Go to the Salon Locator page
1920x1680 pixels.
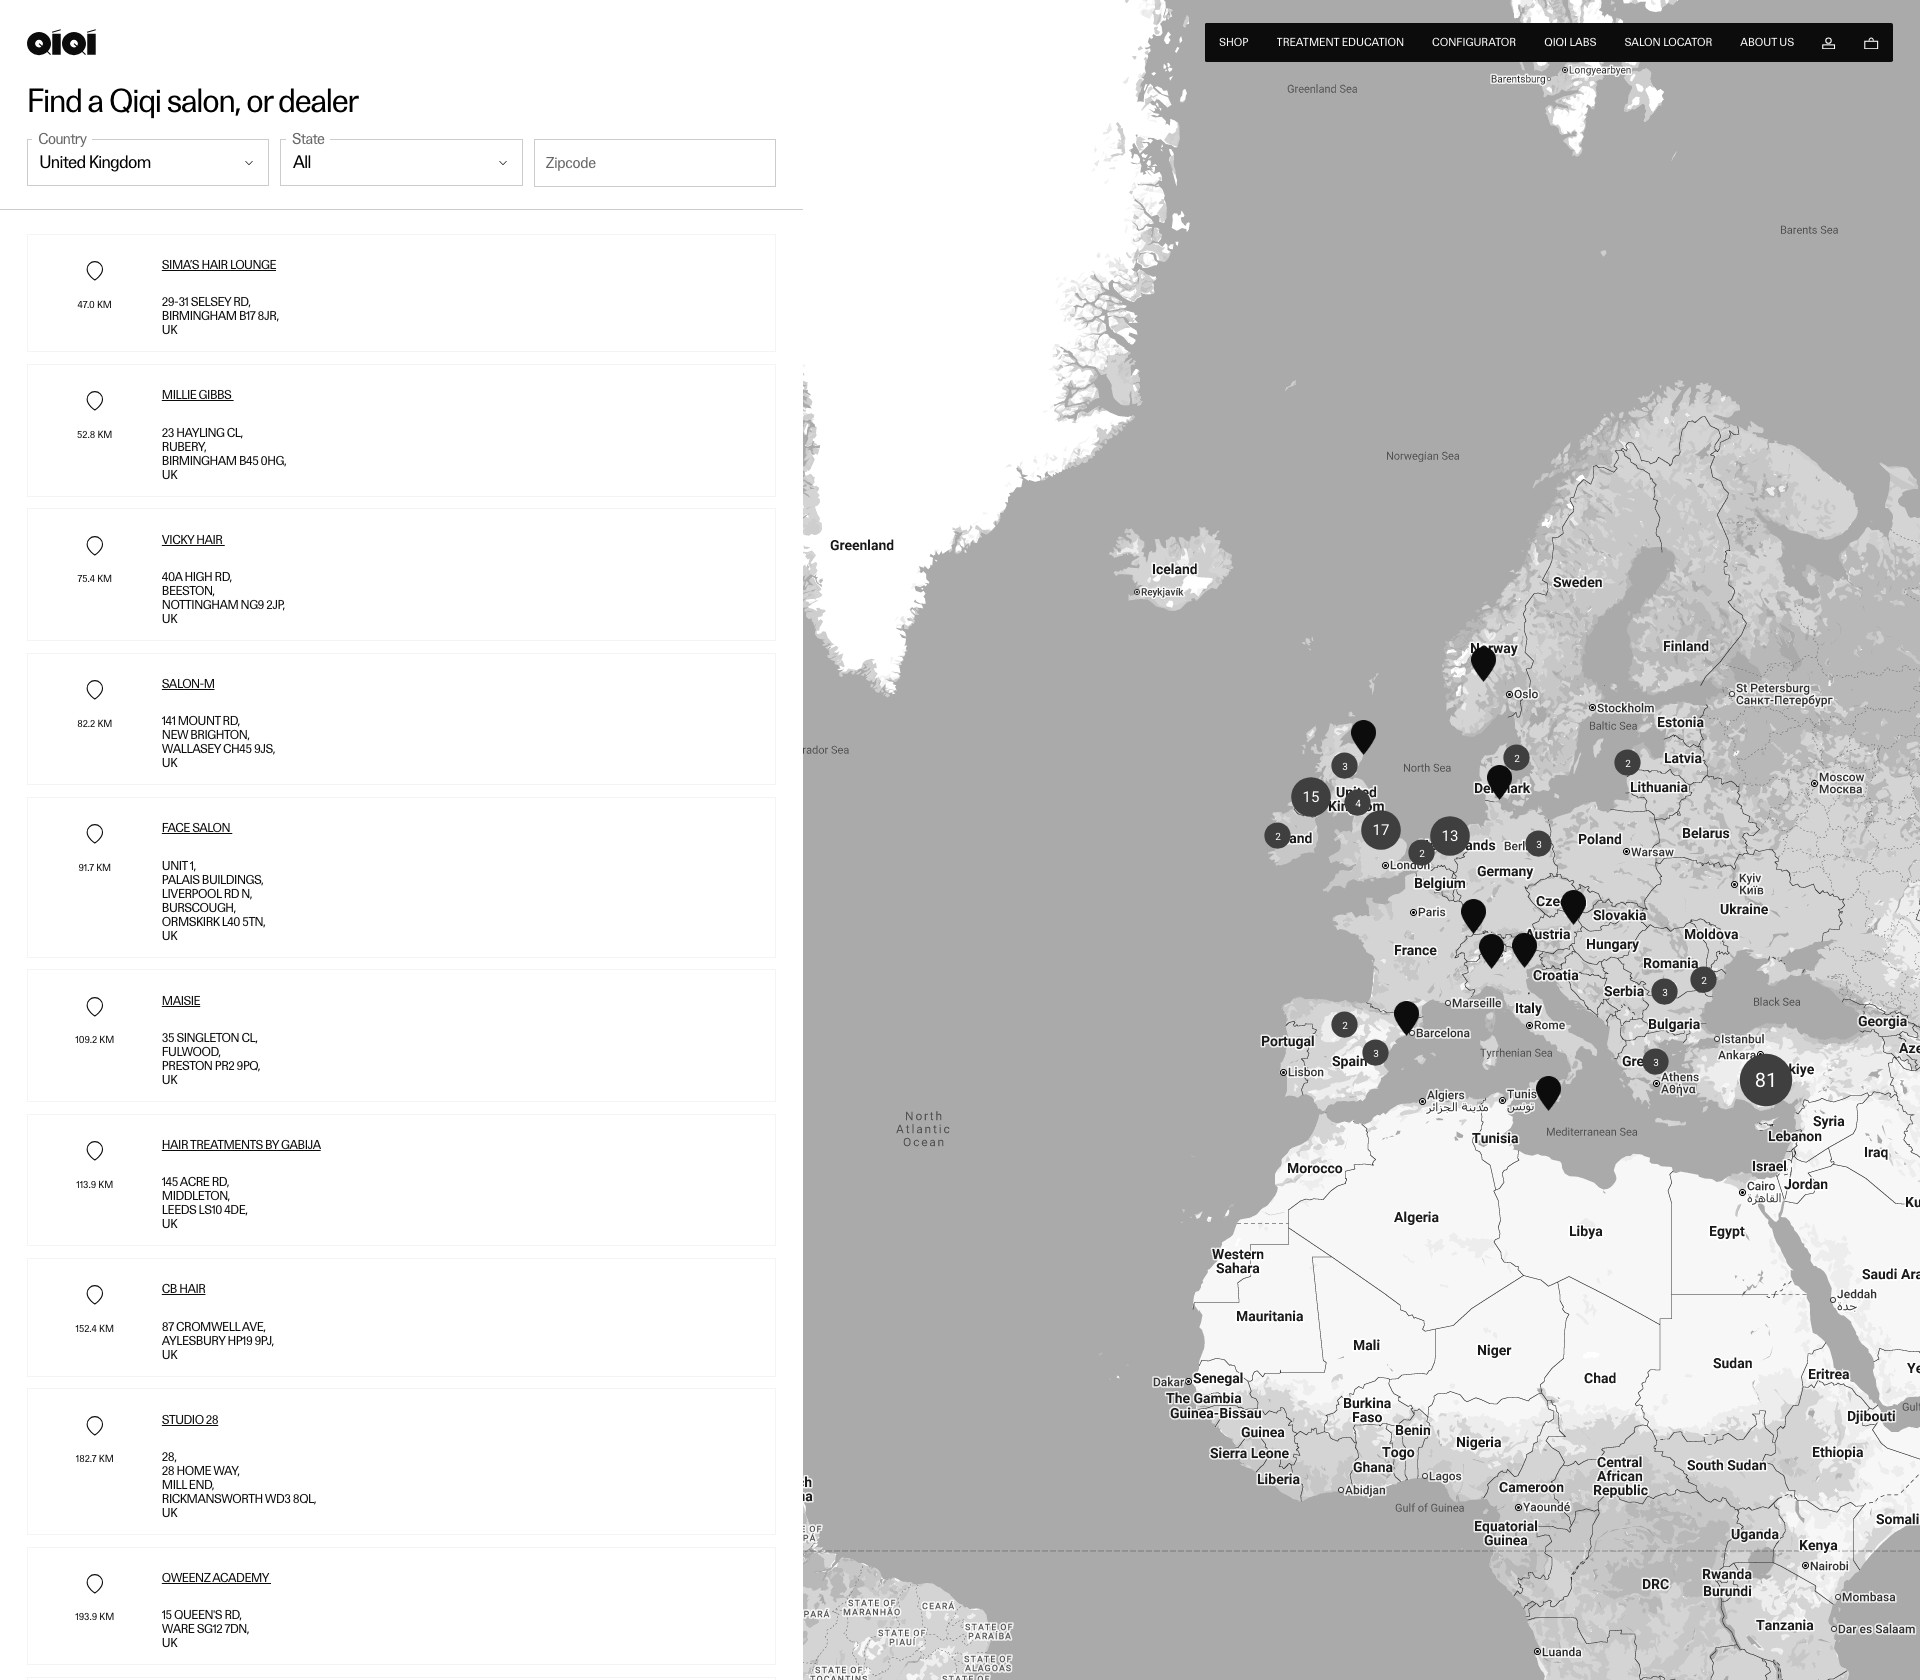[x=1668, y=42]
